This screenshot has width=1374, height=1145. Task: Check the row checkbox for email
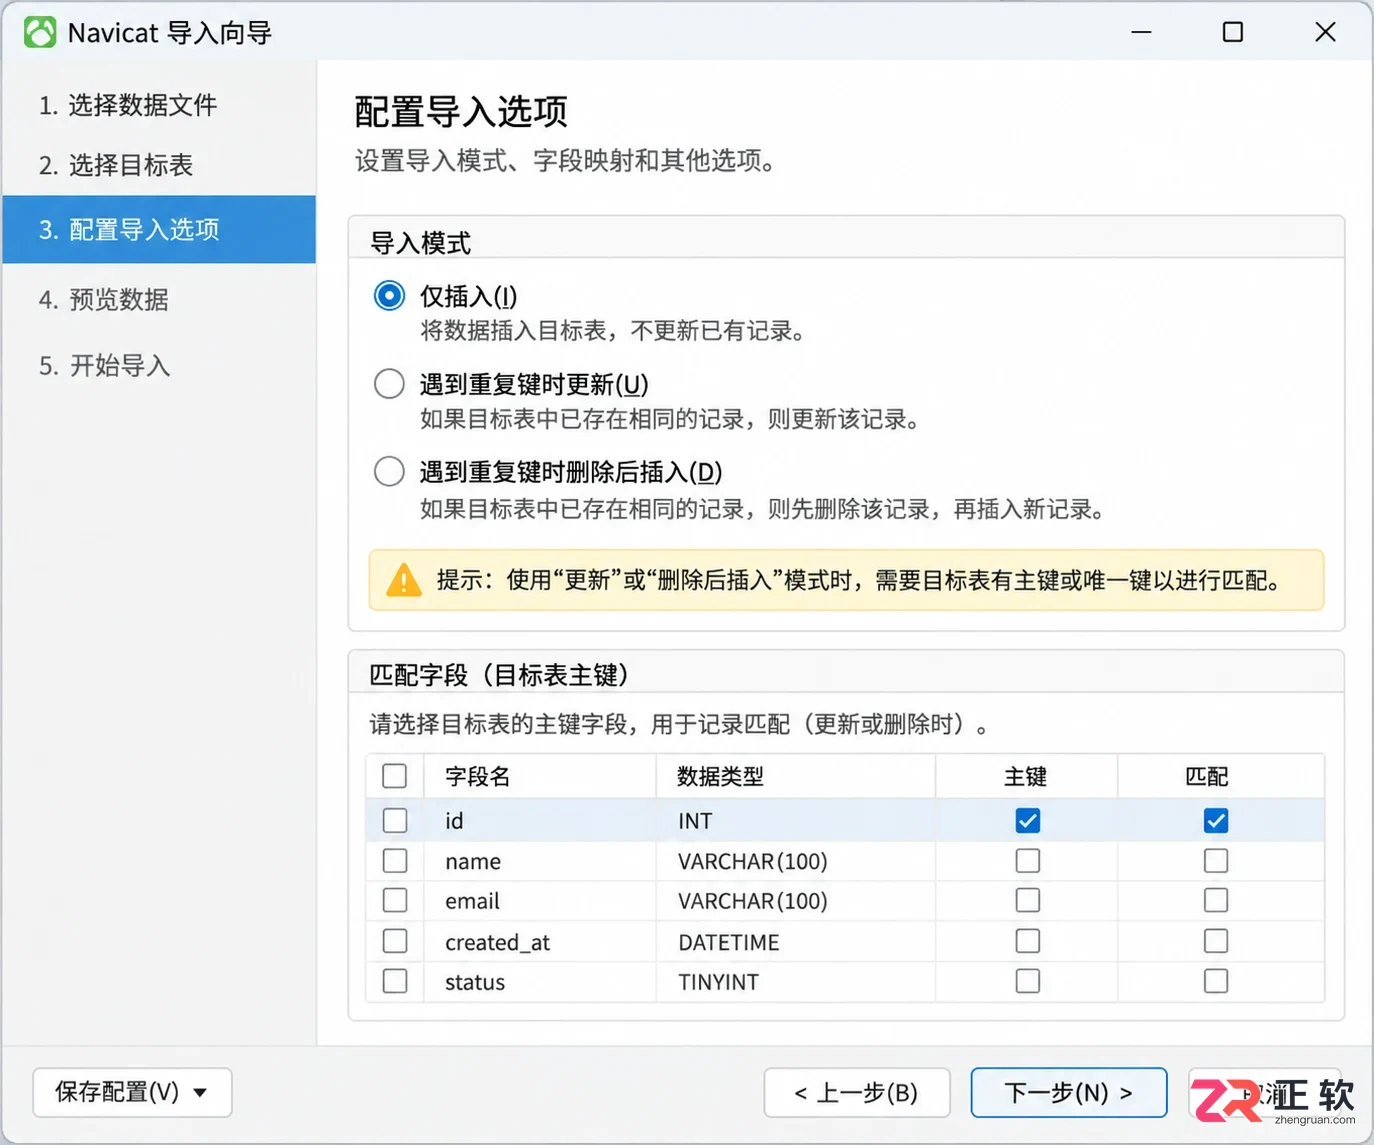click(395, 901)
